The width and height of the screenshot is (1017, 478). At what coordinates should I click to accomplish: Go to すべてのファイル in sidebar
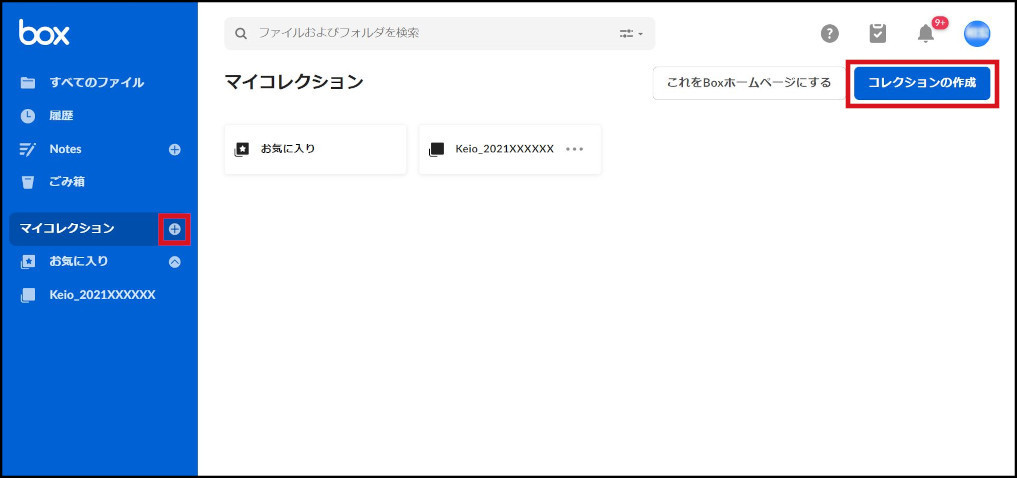pyautogui.click(x=96, y=82)
